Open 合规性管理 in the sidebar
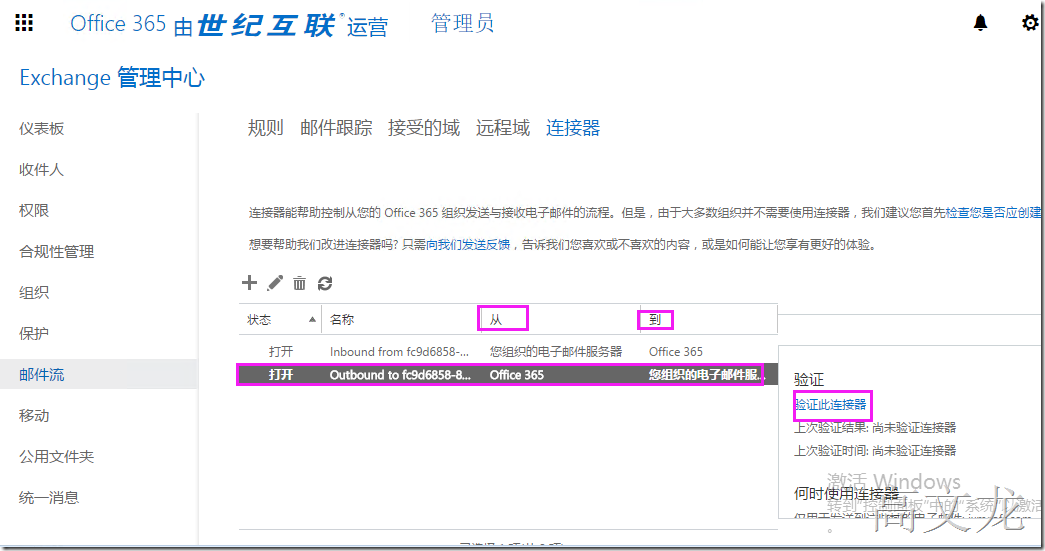 click(x=57, y=252)
